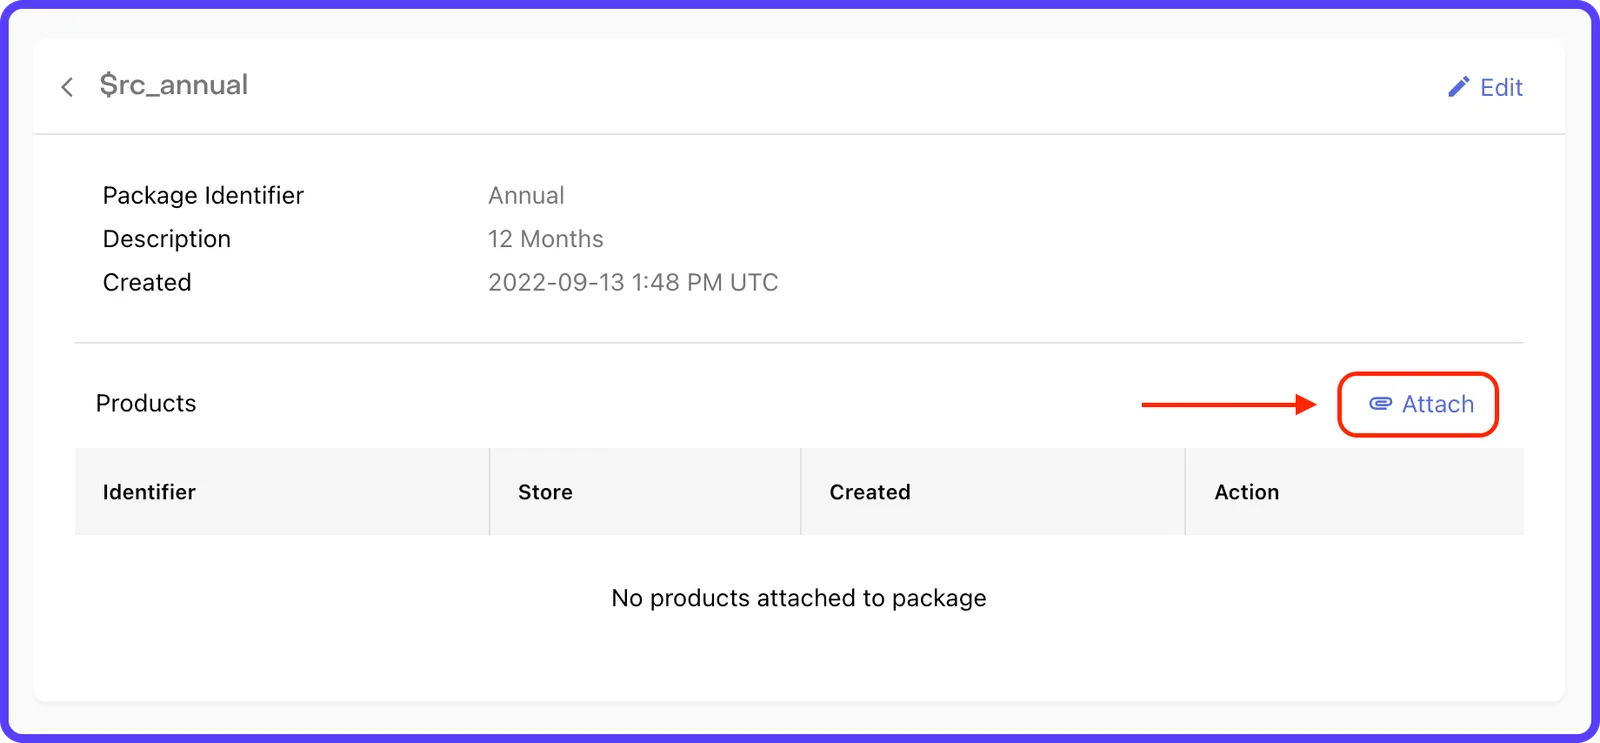Click the Identifier column header
1600x743 pixels.
click(x=149, y=492)
